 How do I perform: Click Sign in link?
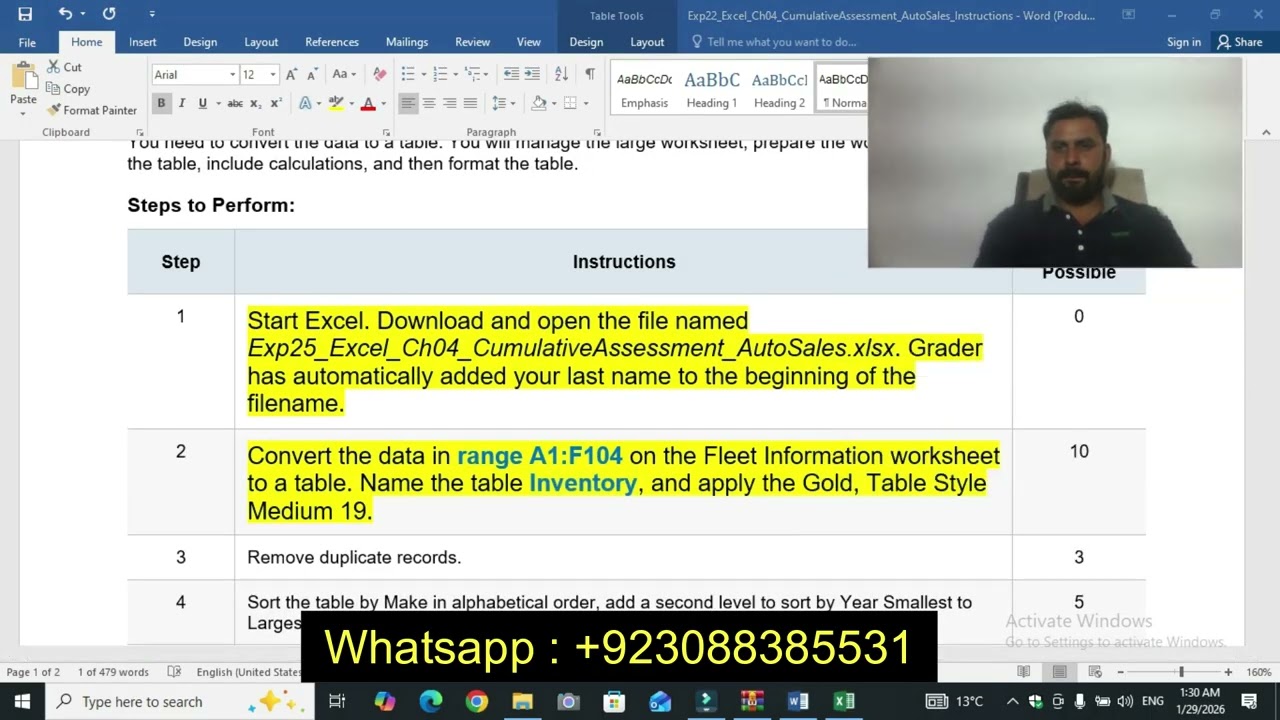[1184, 42]
